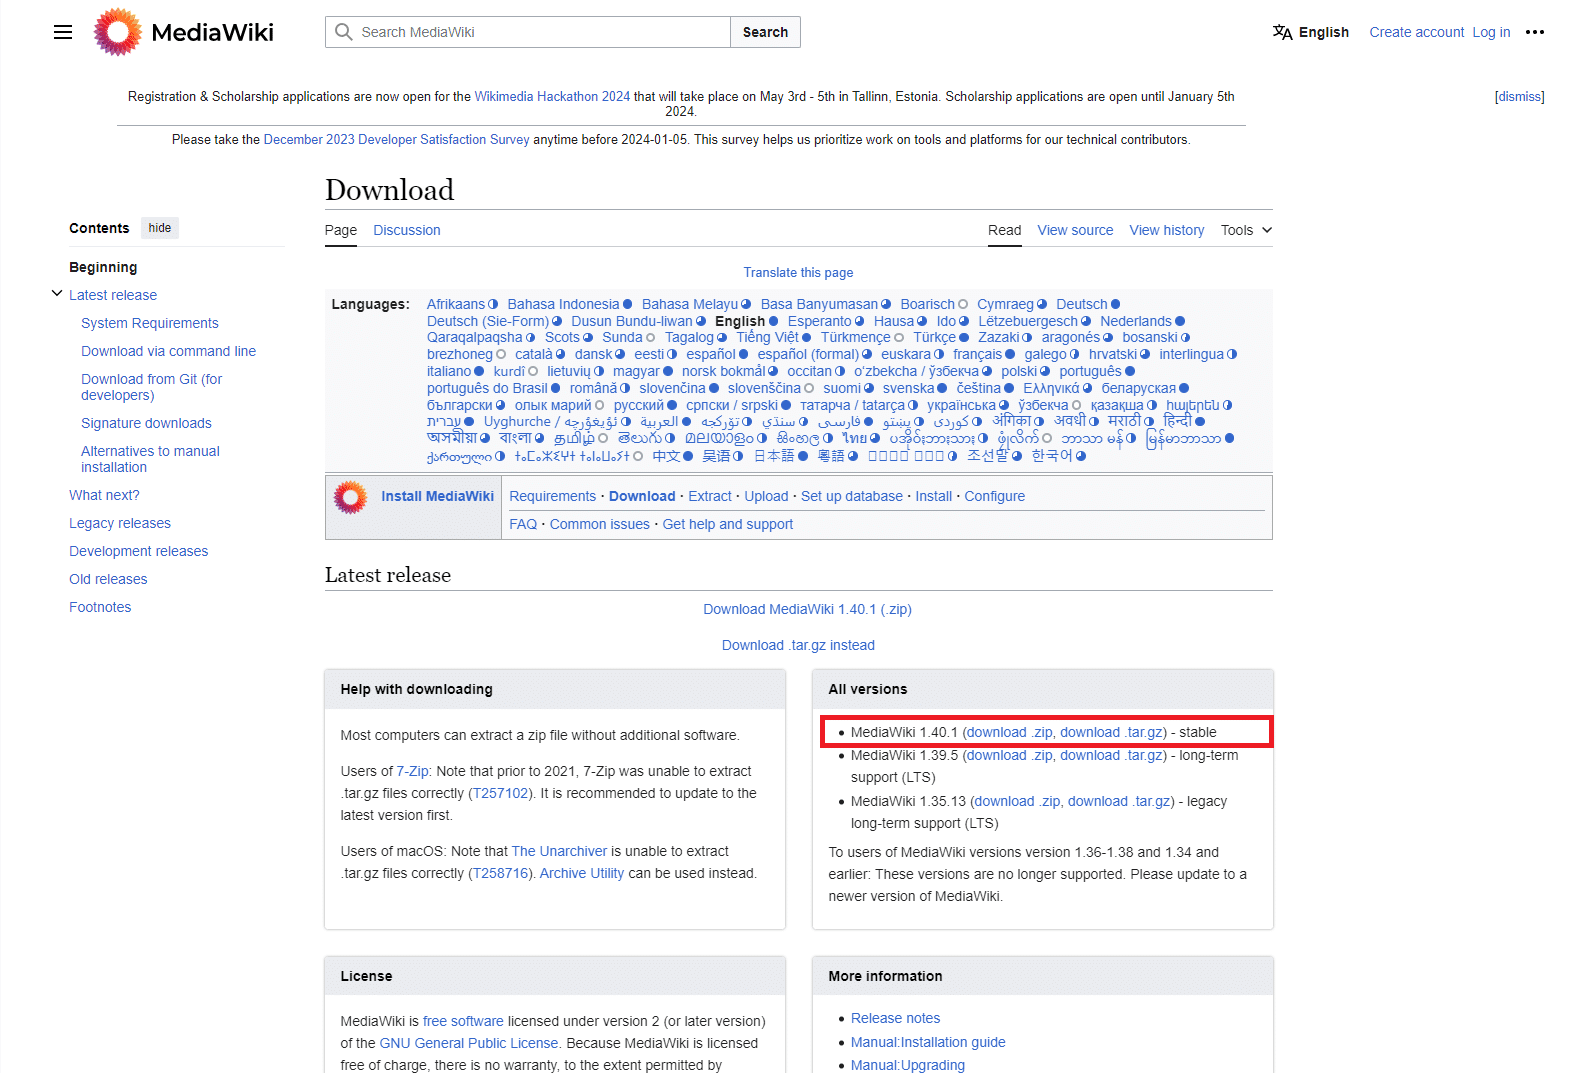
Task: Click Translate this page link
Action: pos(798,273)
